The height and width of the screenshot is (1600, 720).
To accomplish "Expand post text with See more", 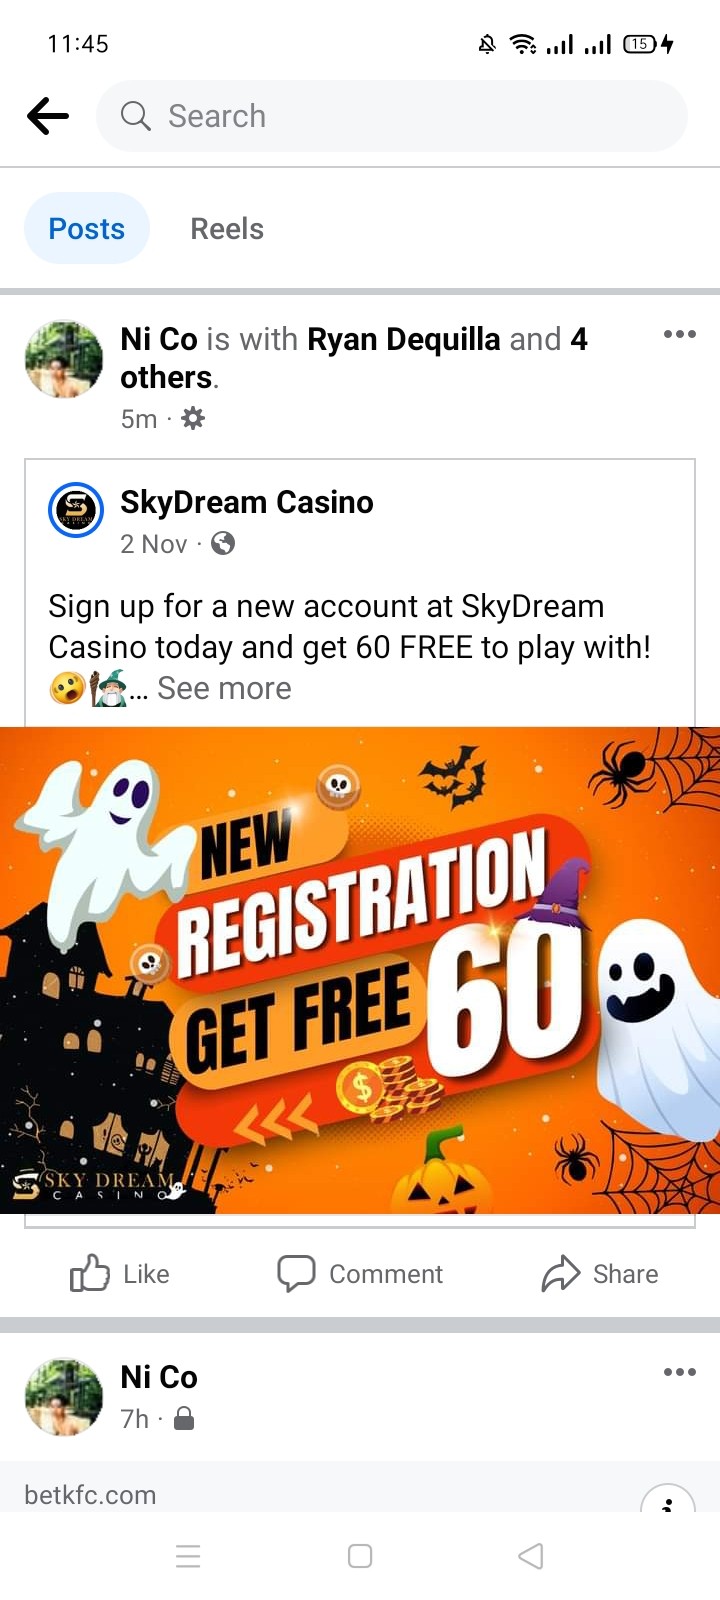I will pos(224,688).
